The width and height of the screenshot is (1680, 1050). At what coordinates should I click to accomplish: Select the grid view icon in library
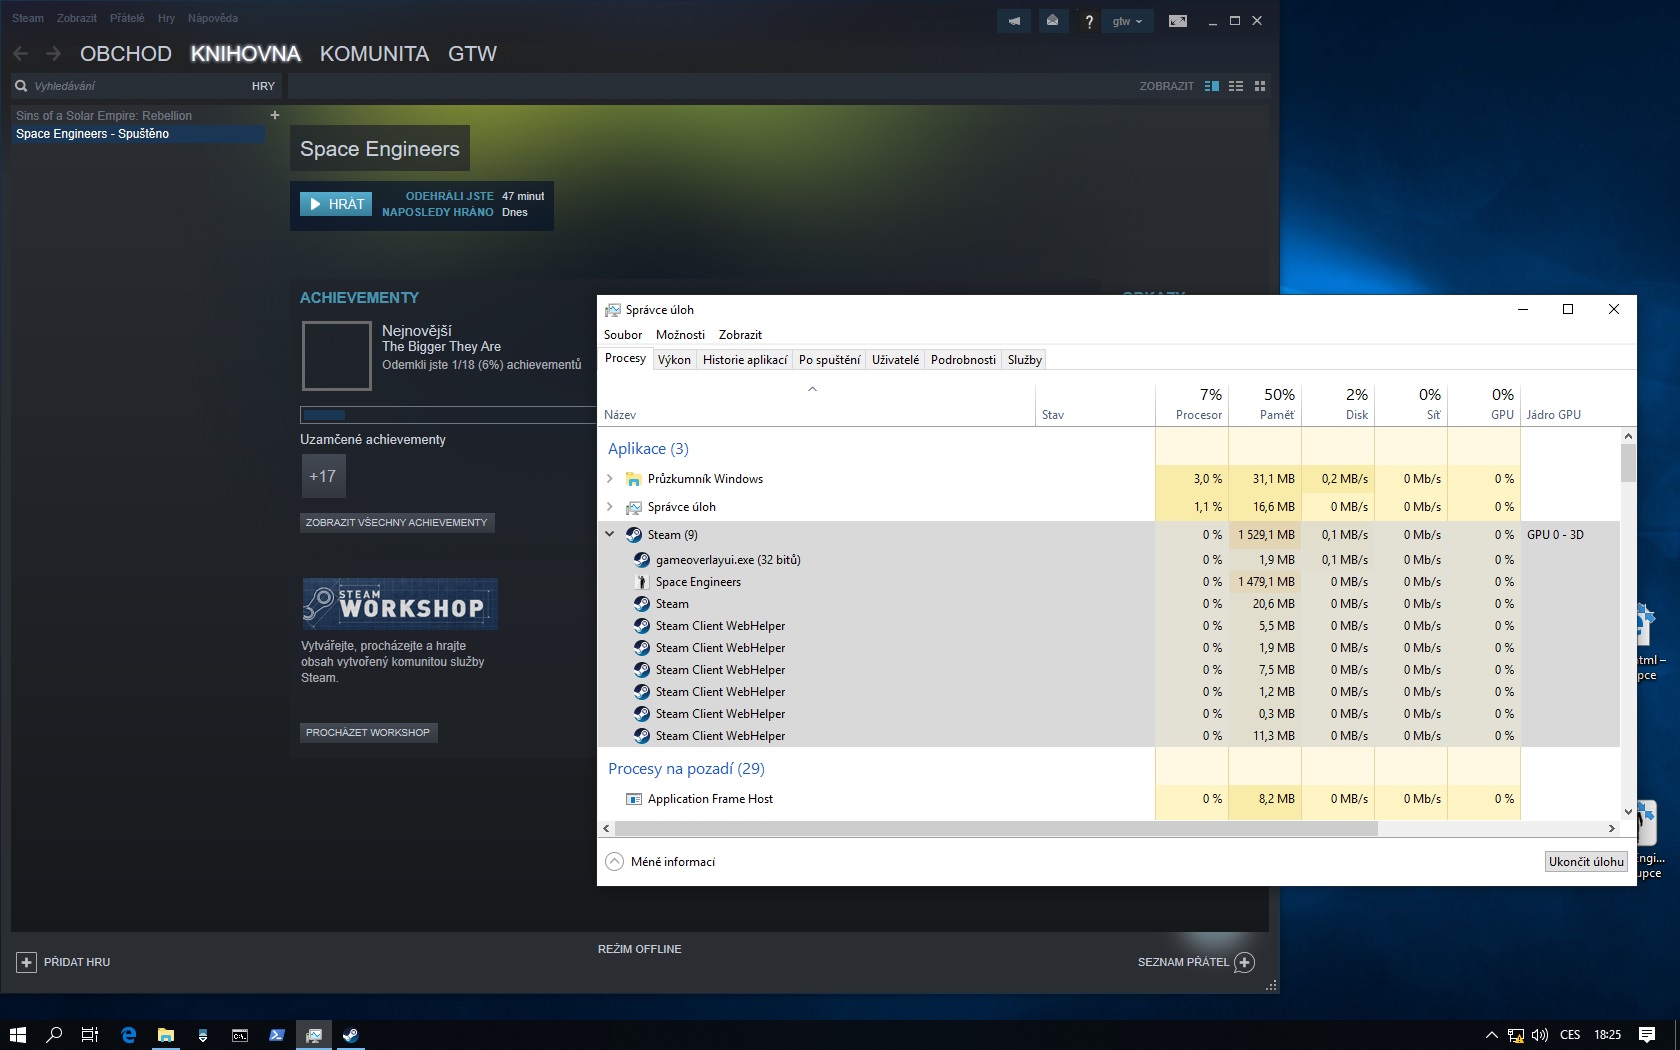[x=1260, y=86]
